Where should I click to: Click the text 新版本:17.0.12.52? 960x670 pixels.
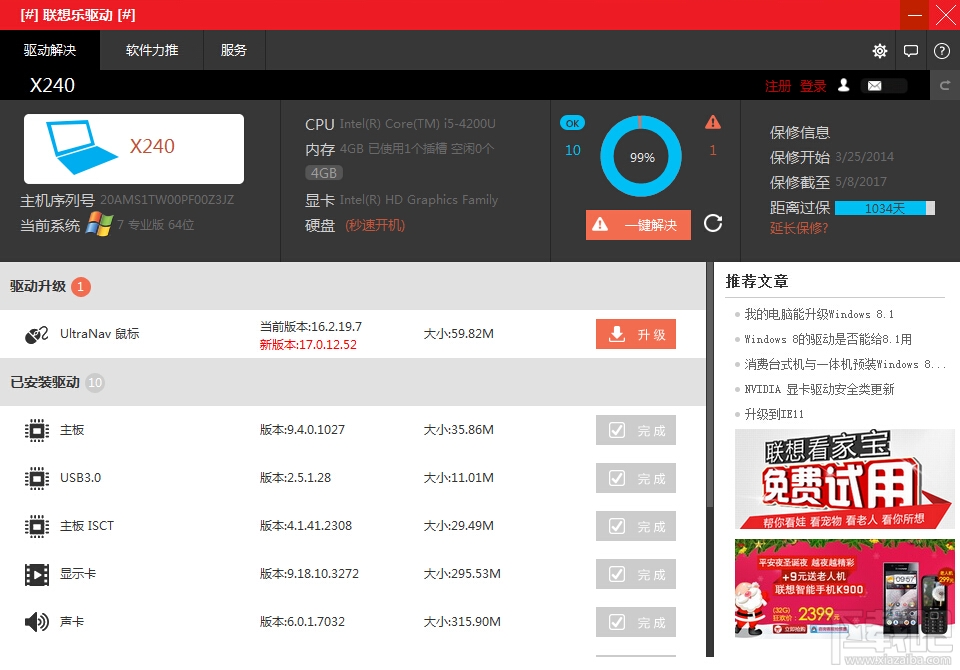click(x=308, y=345)
